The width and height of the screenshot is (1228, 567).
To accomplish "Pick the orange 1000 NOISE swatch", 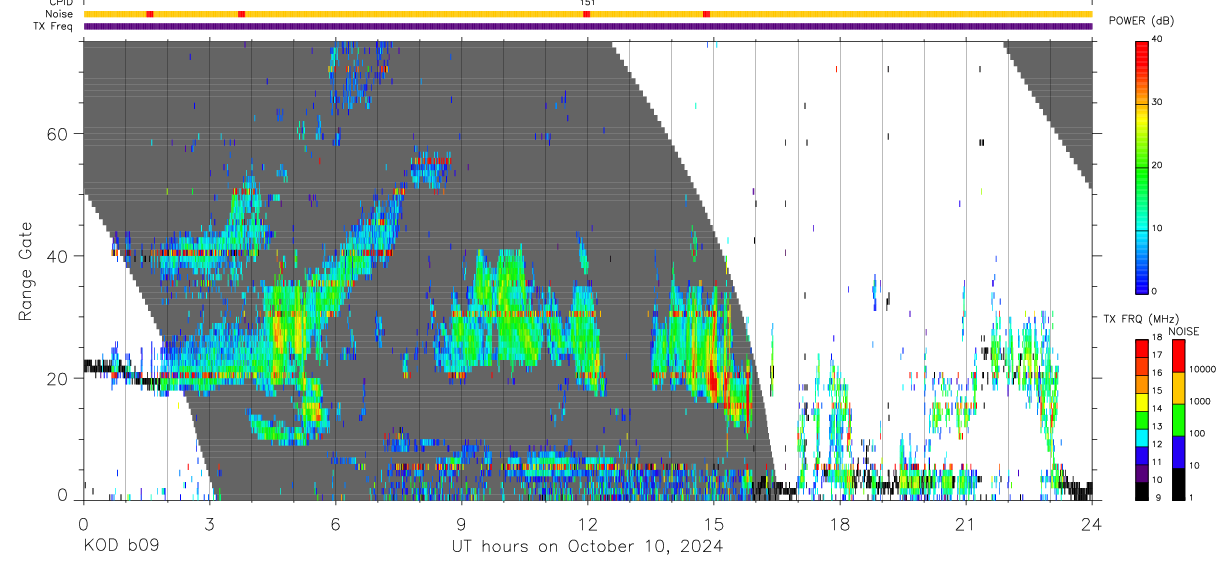I will pyautogui.click(x=1179, y=388).
